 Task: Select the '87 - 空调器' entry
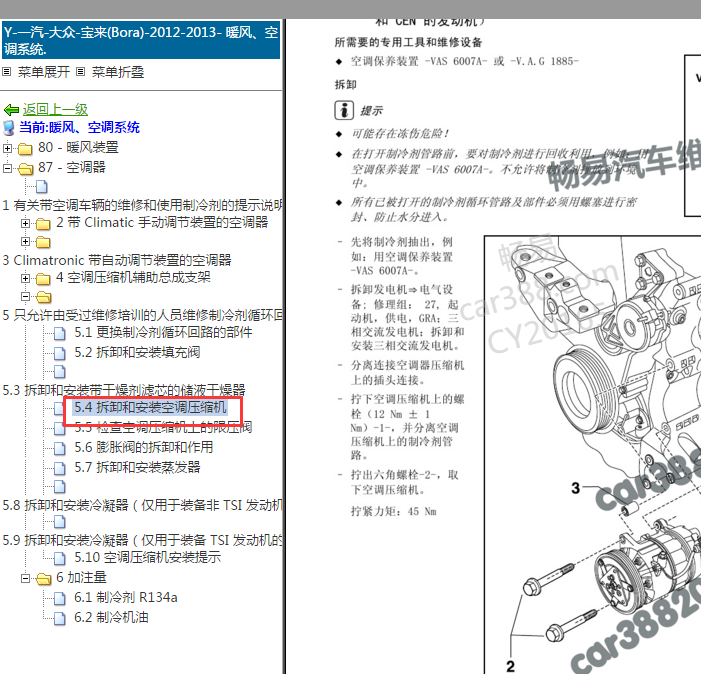click(x=72, y=167)
